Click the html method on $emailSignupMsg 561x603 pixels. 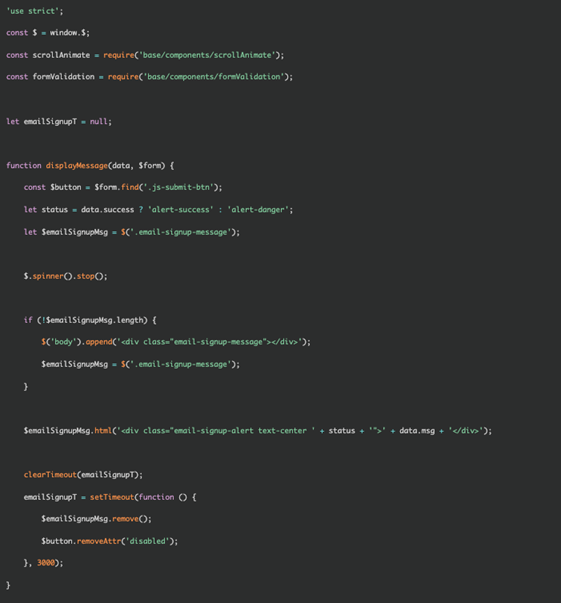coord(103,431)
